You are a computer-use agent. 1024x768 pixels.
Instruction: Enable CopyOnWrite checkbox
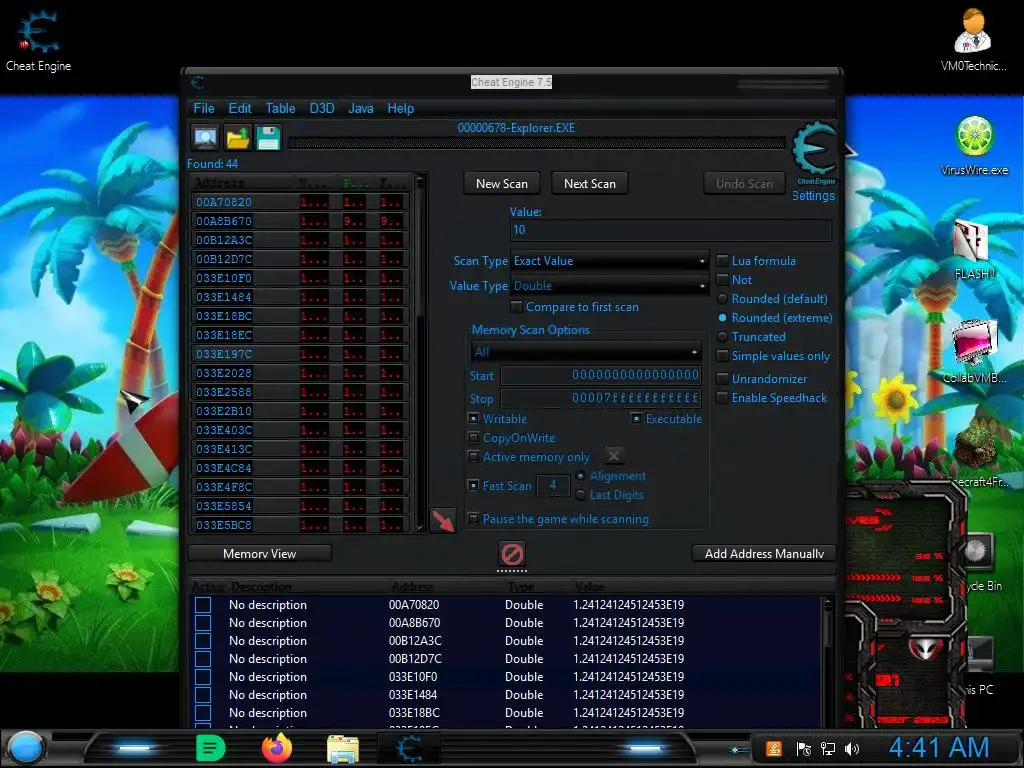point(473,438)
